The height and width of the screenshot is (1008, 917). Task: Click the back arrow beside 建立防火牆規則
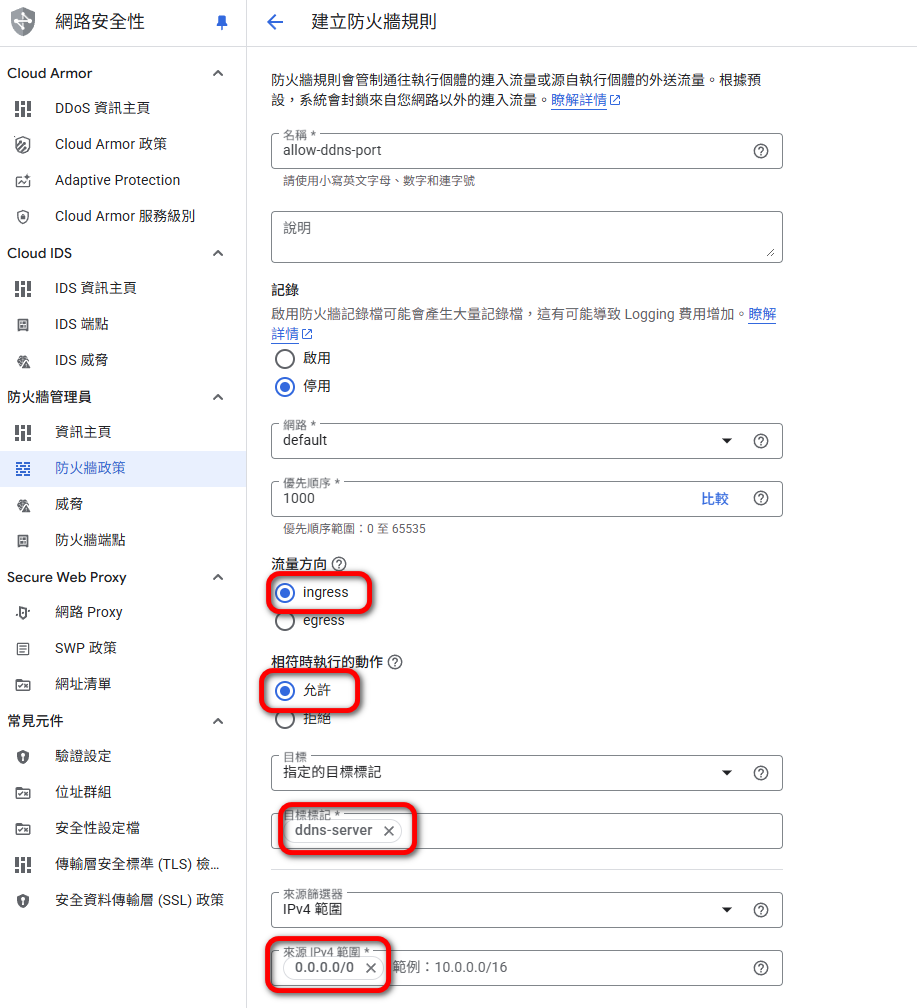(275, 22)
